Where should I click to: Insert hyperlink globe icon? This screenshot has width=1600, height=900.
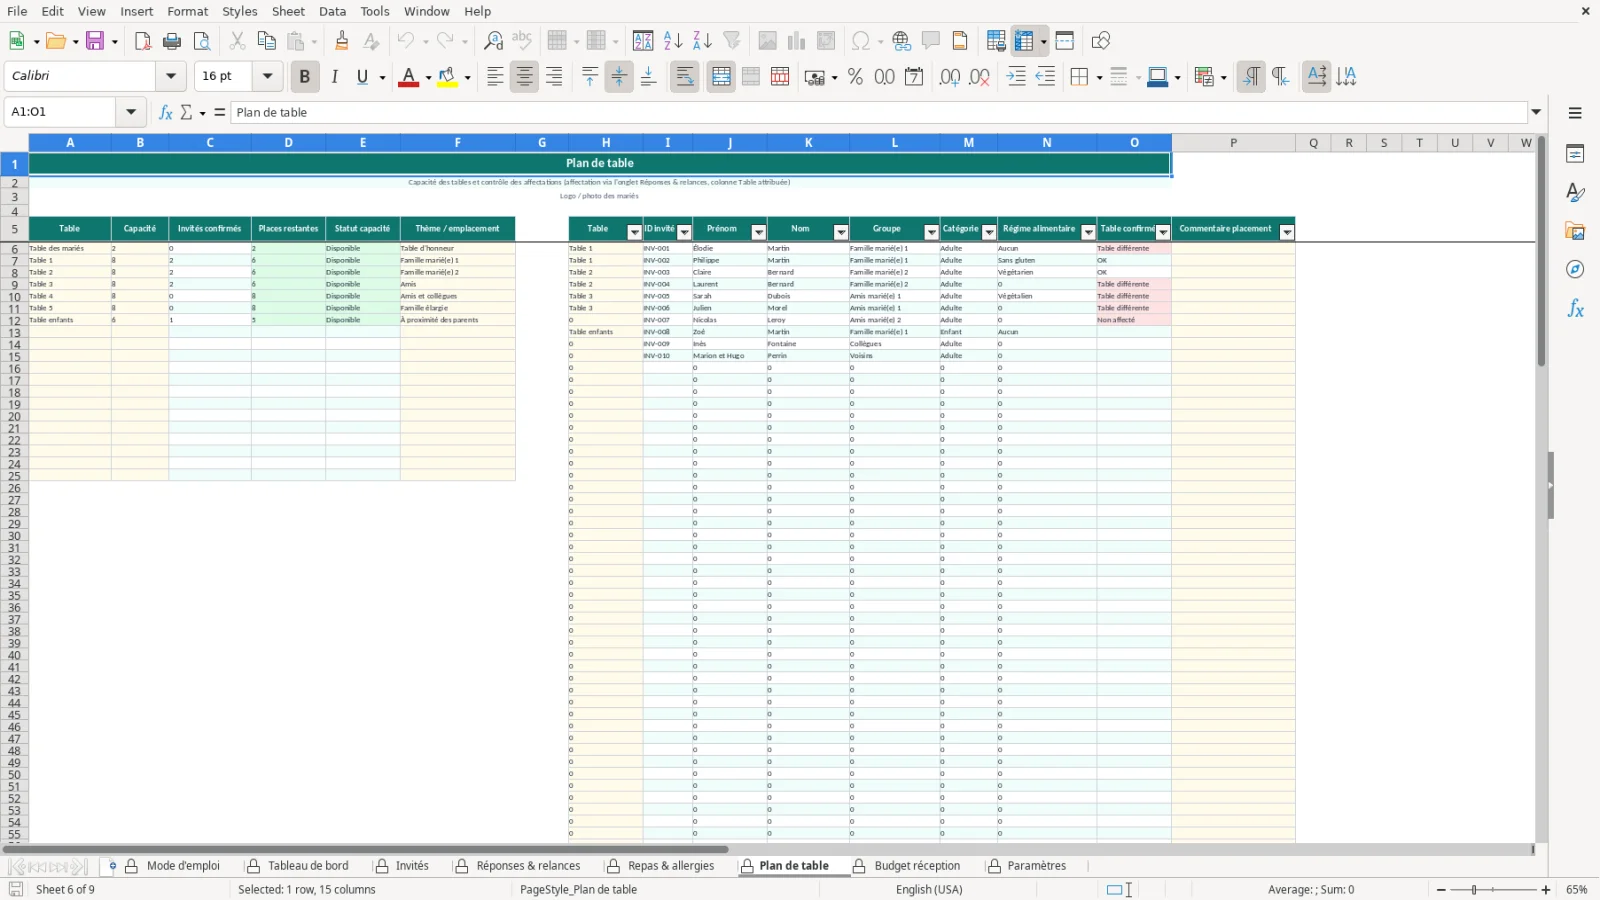(902, 41)
